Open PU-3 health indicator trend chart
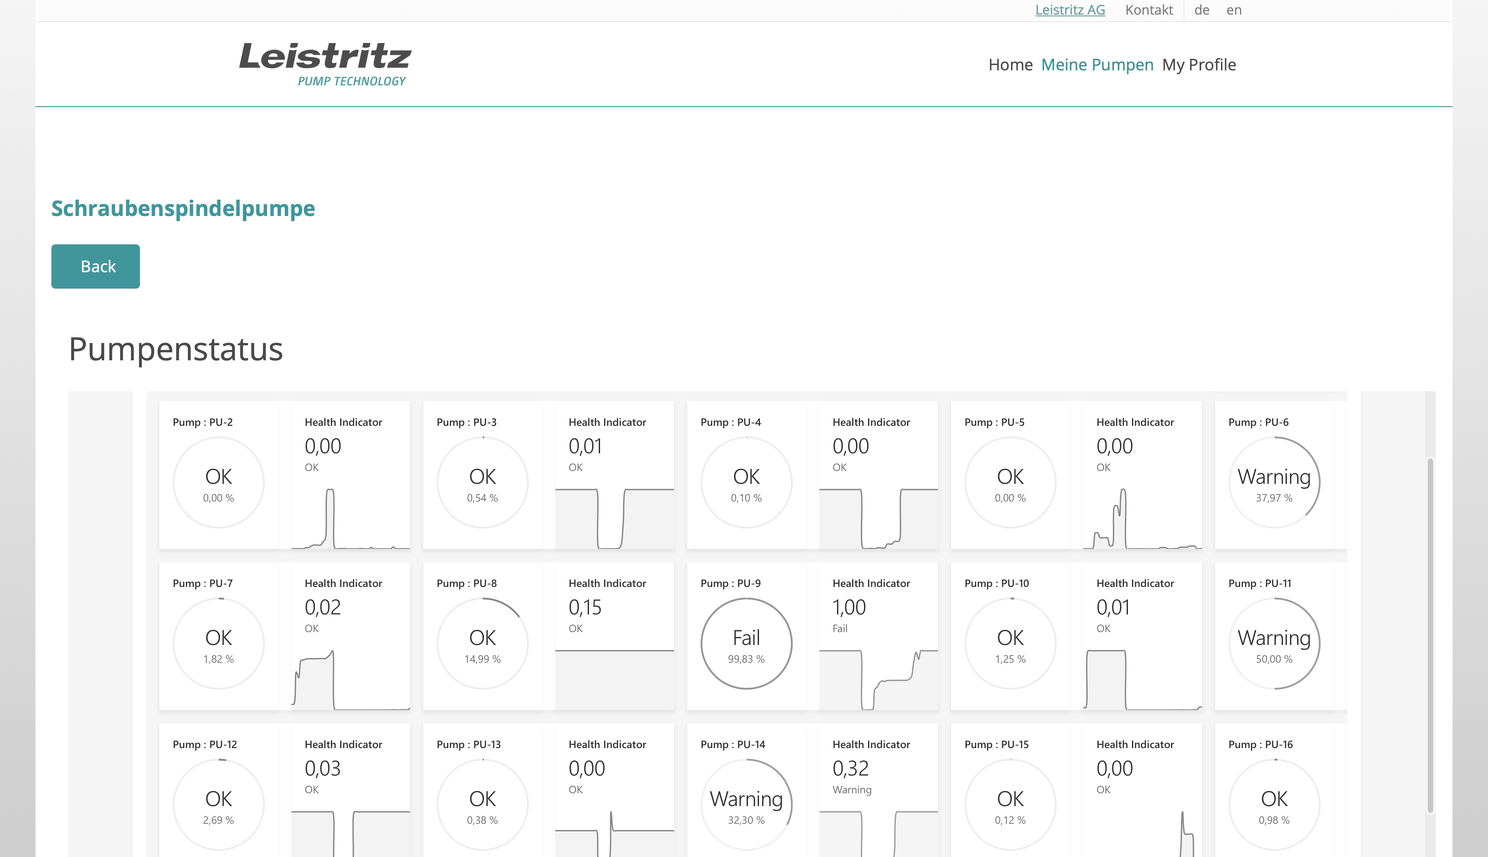1488x857 pixels. point(614,518)
